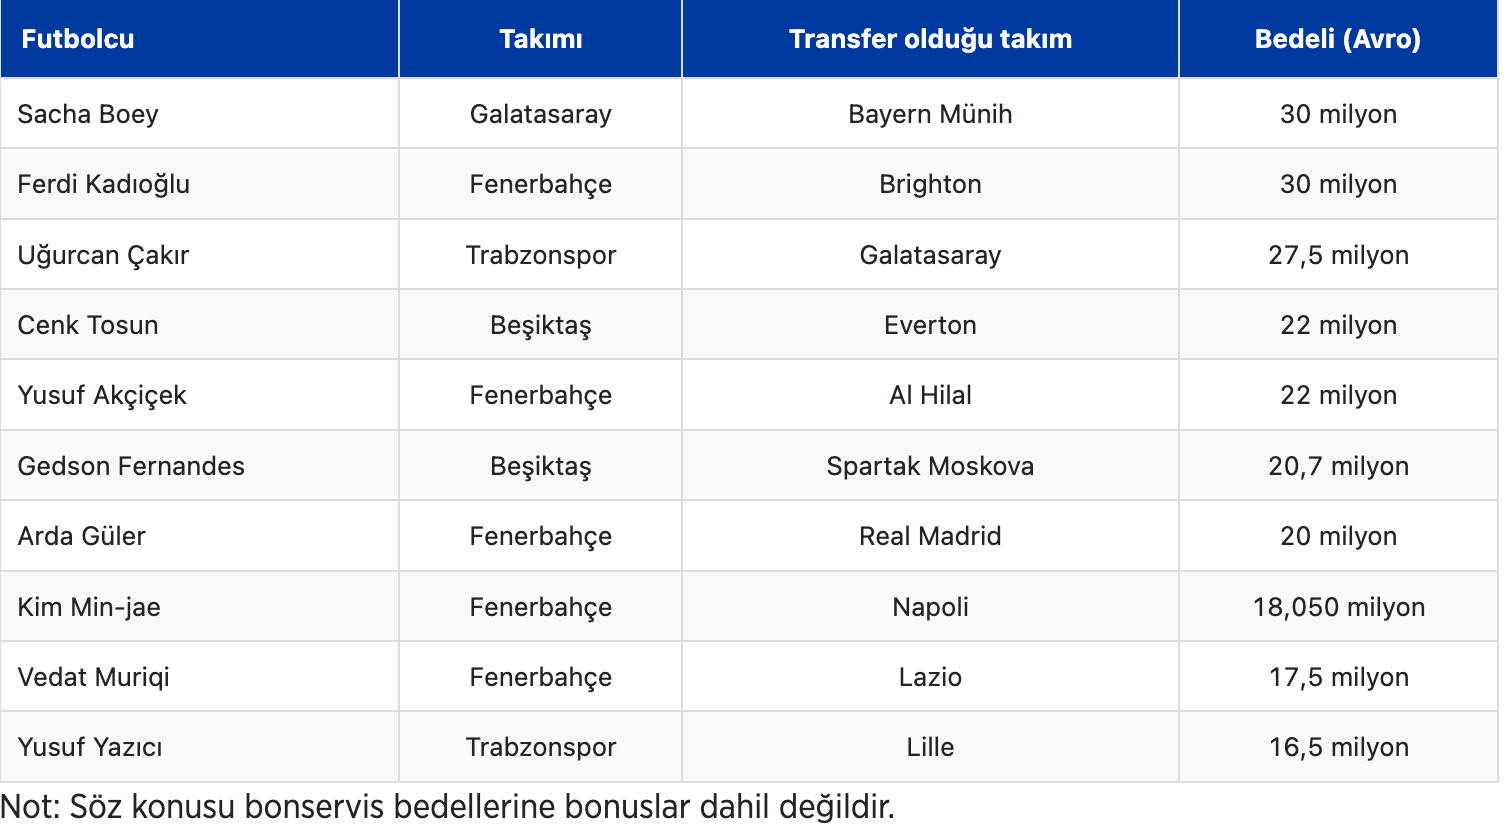Click the Bedeli (Avro) column header

[x=1338, y=39]
